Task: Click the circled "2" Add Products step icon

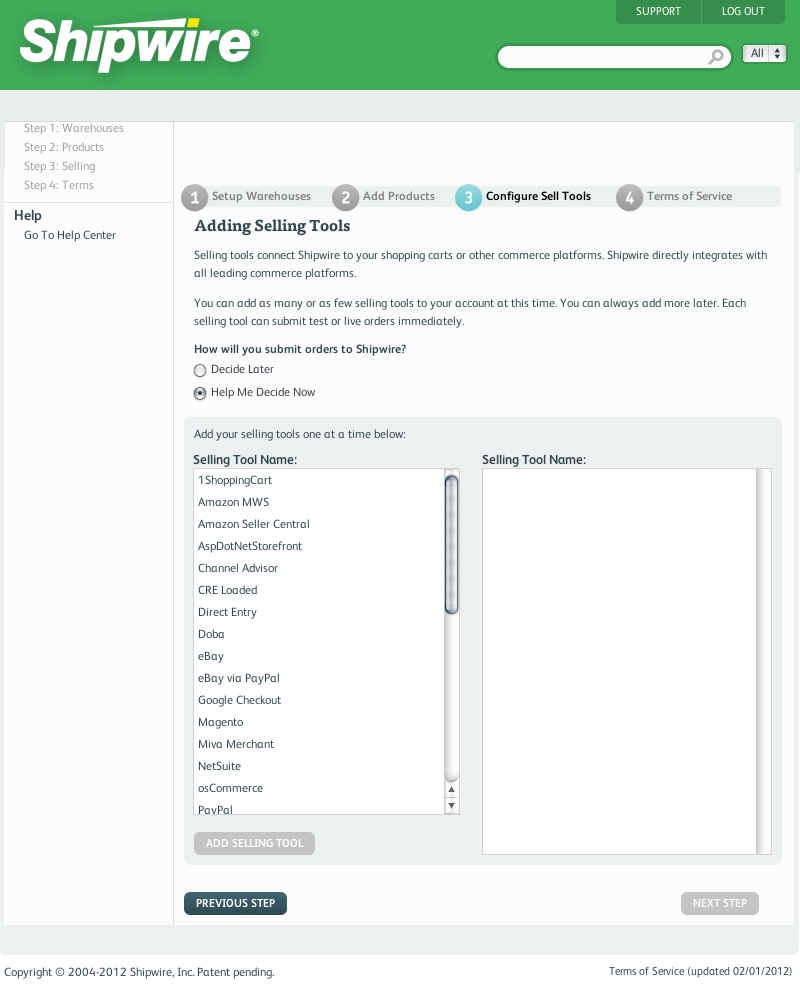Action: 345,197
